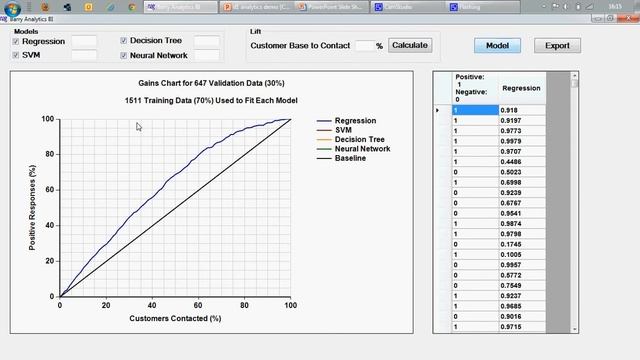Select the cell with value 0.5023
This screenshot has width=640, height=360.
(x=522, y=172)
